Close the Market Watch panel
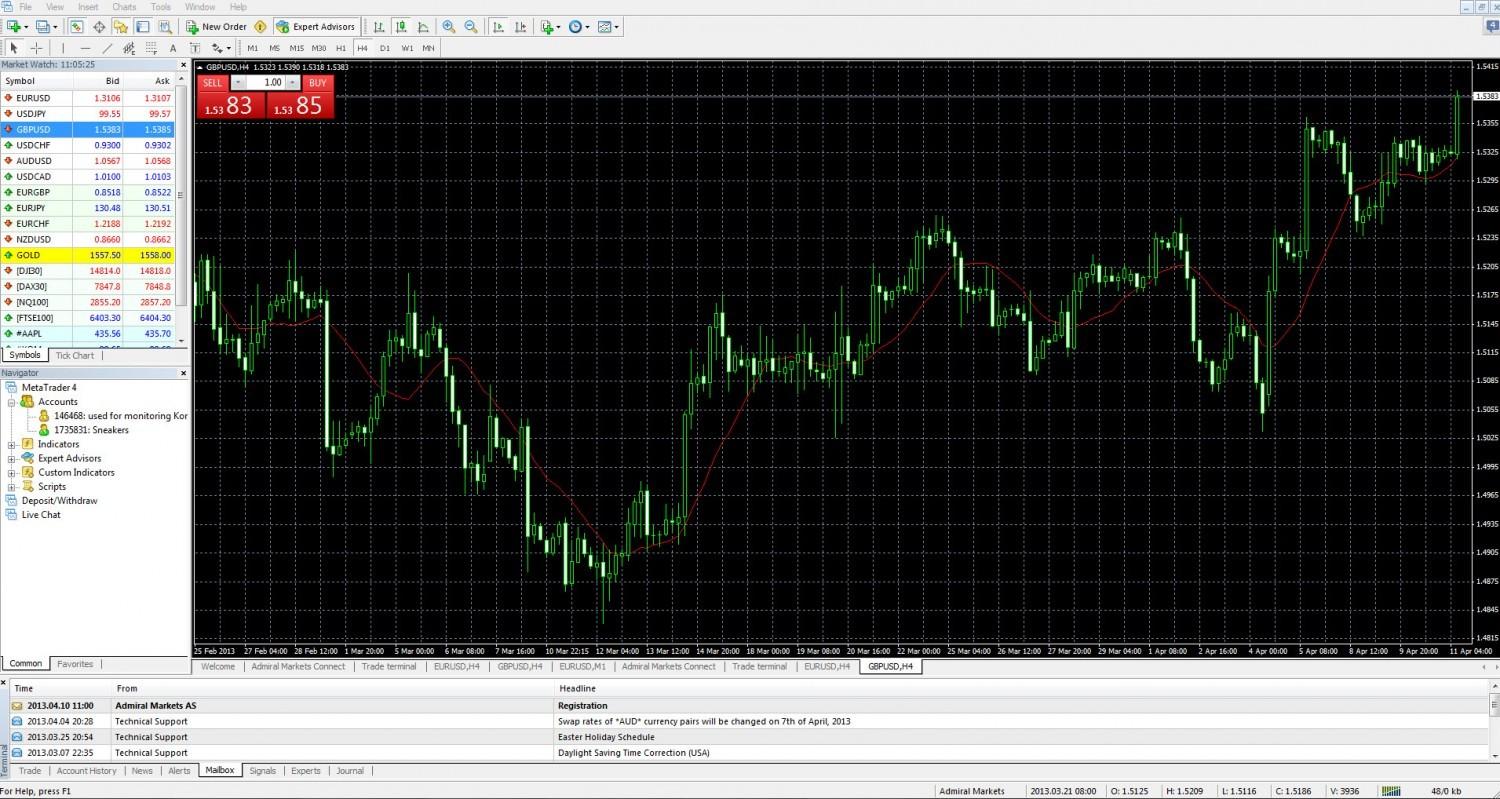Image resolution: width=1500 pixels, height=799 pixels. pyautogui.click(x=184, y=64)
